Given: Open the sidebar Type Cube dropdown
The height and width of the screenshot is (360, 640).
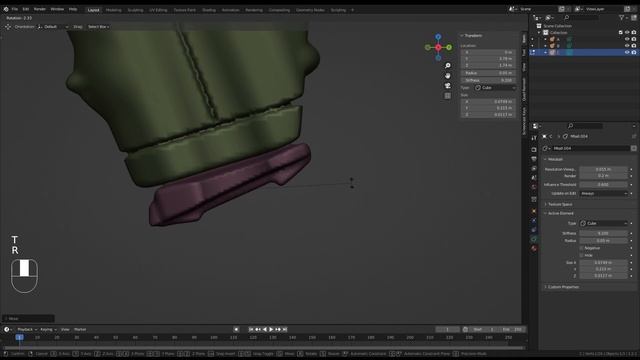Looking at the screenshot, I should pos(495,88).
